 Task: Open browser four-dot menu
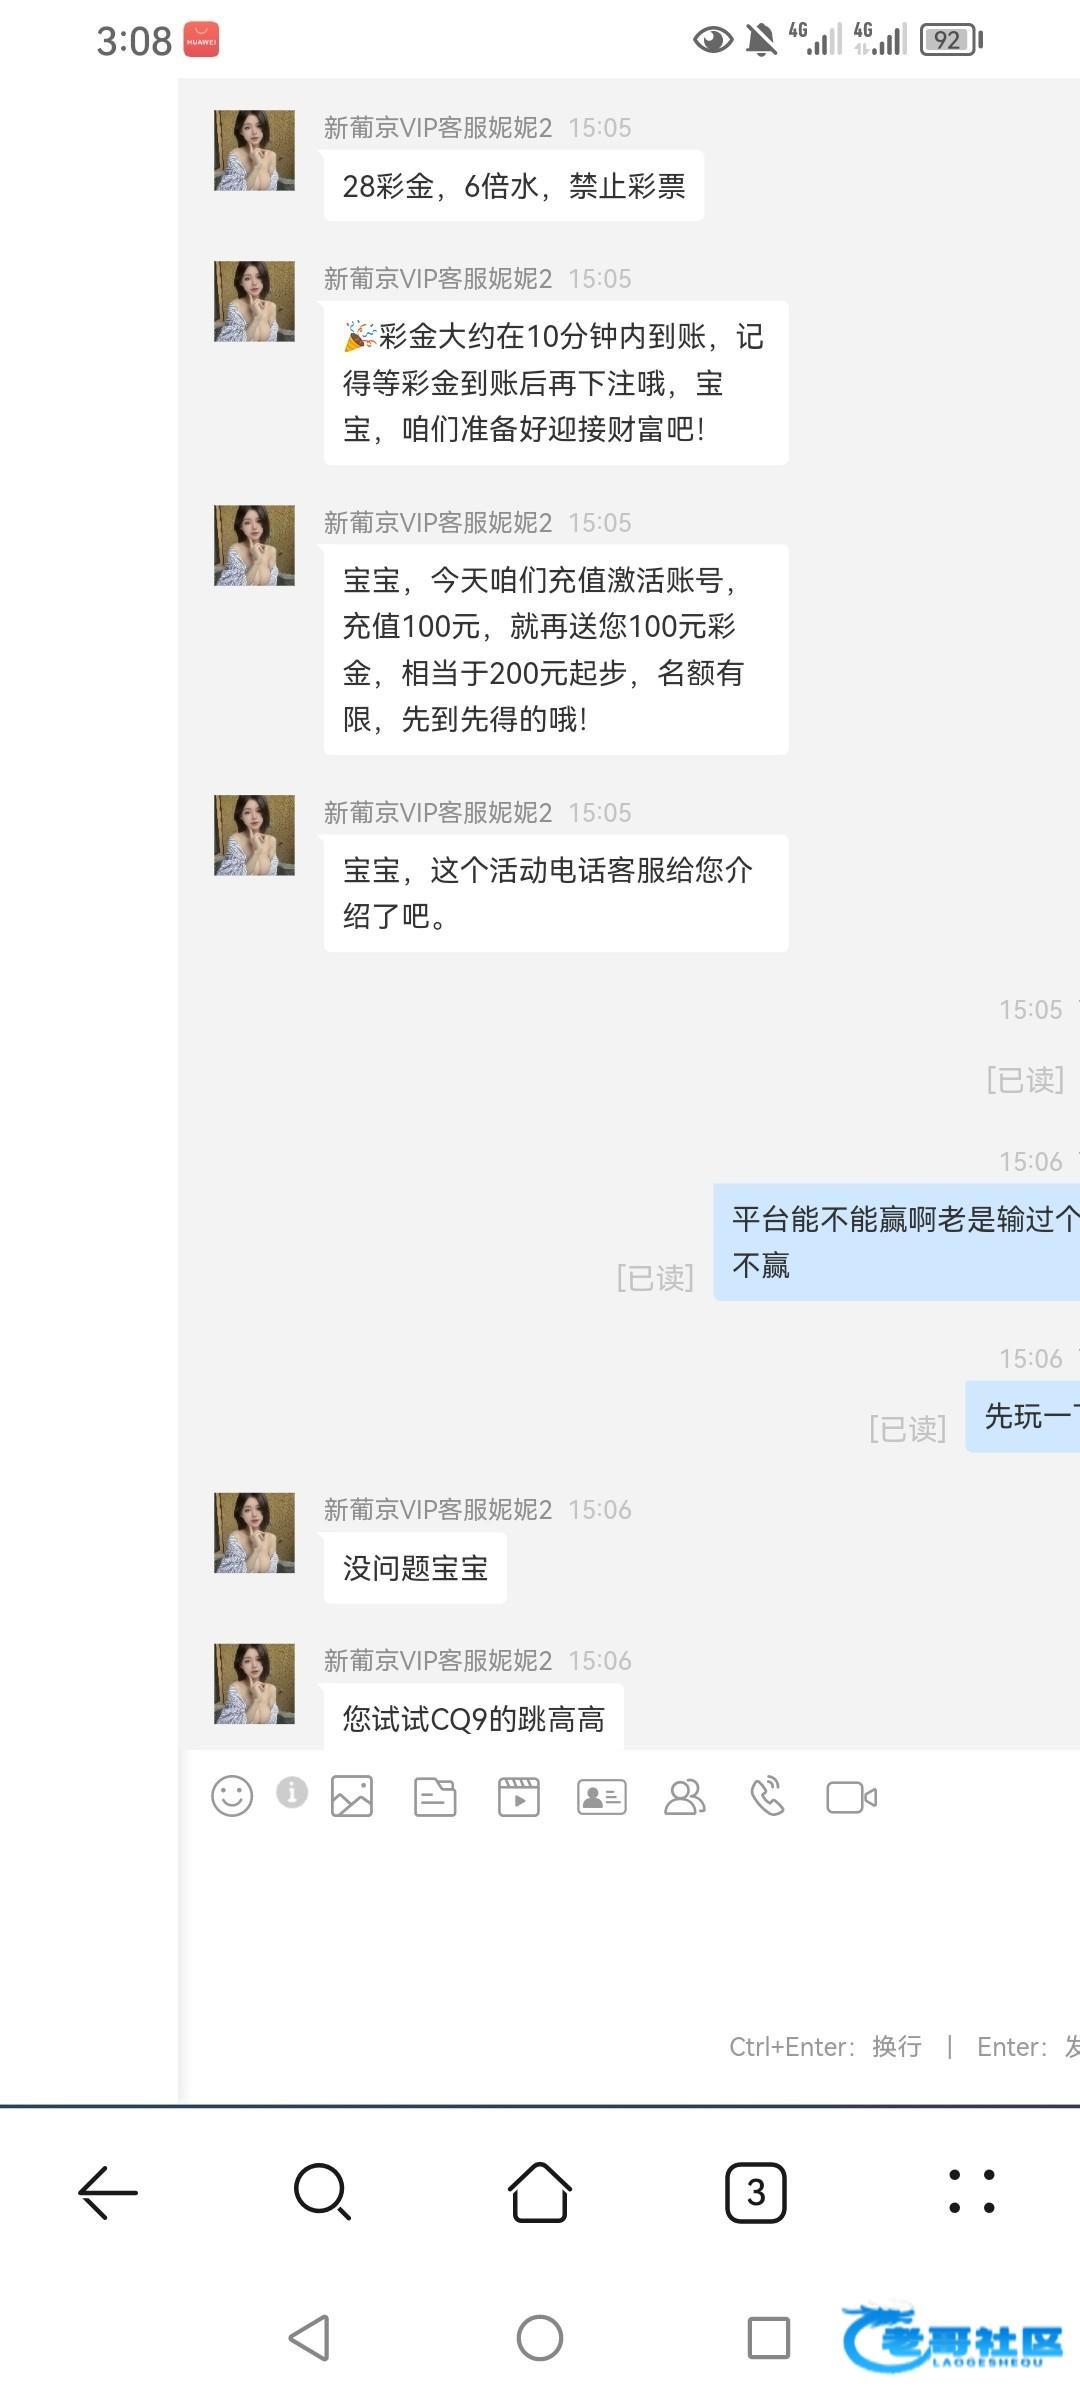tap(972, 2192)
